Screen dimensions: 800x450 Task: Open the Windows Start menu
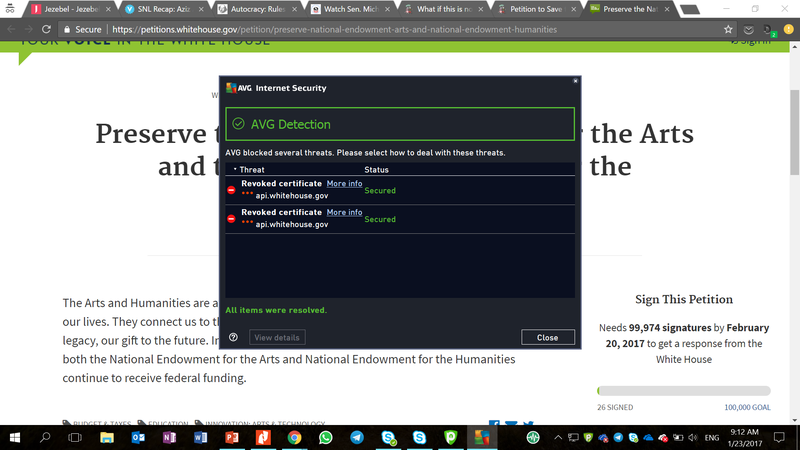point(14,438)
